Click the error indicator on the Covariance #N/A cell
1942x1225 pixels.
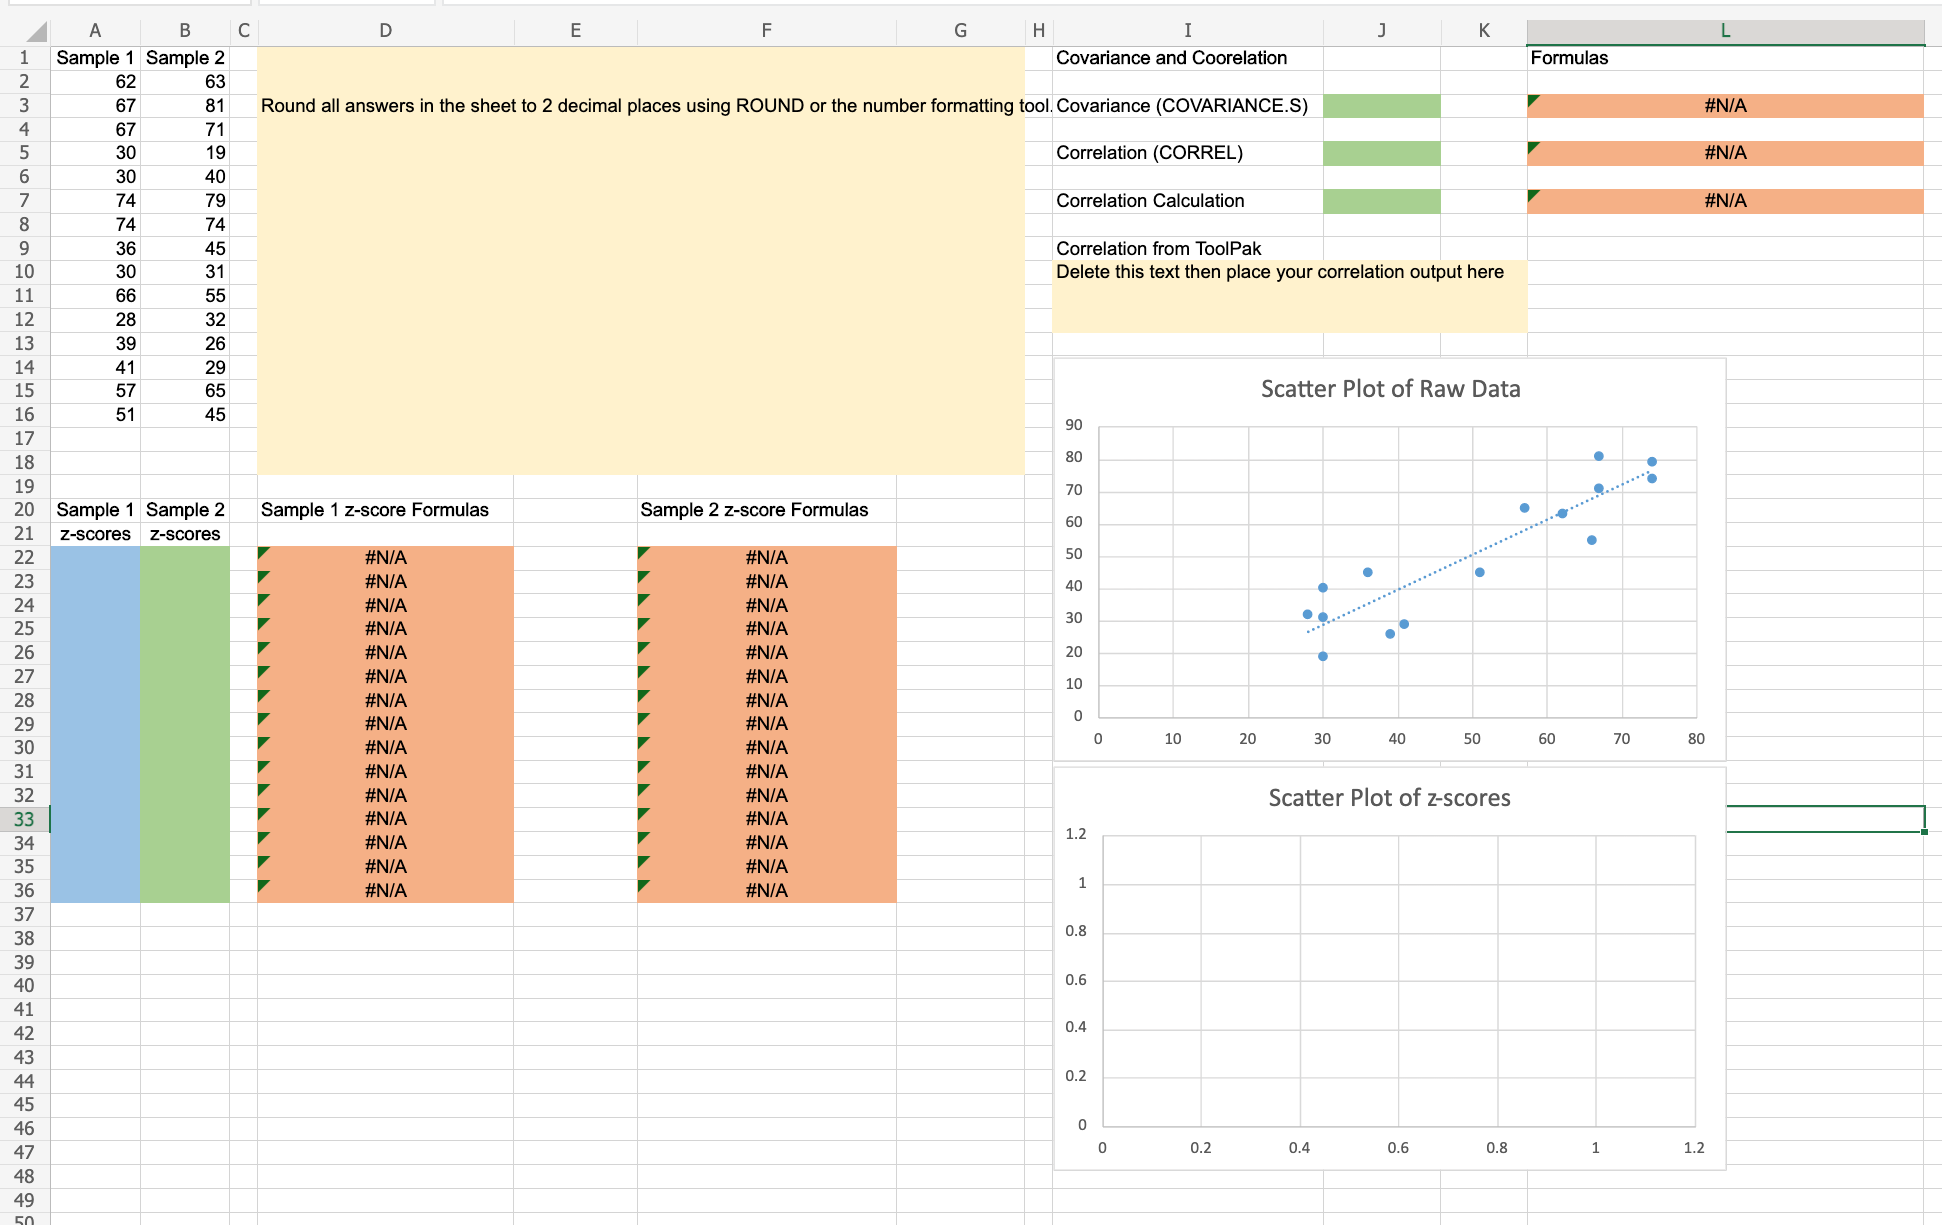pos(1533,99)
